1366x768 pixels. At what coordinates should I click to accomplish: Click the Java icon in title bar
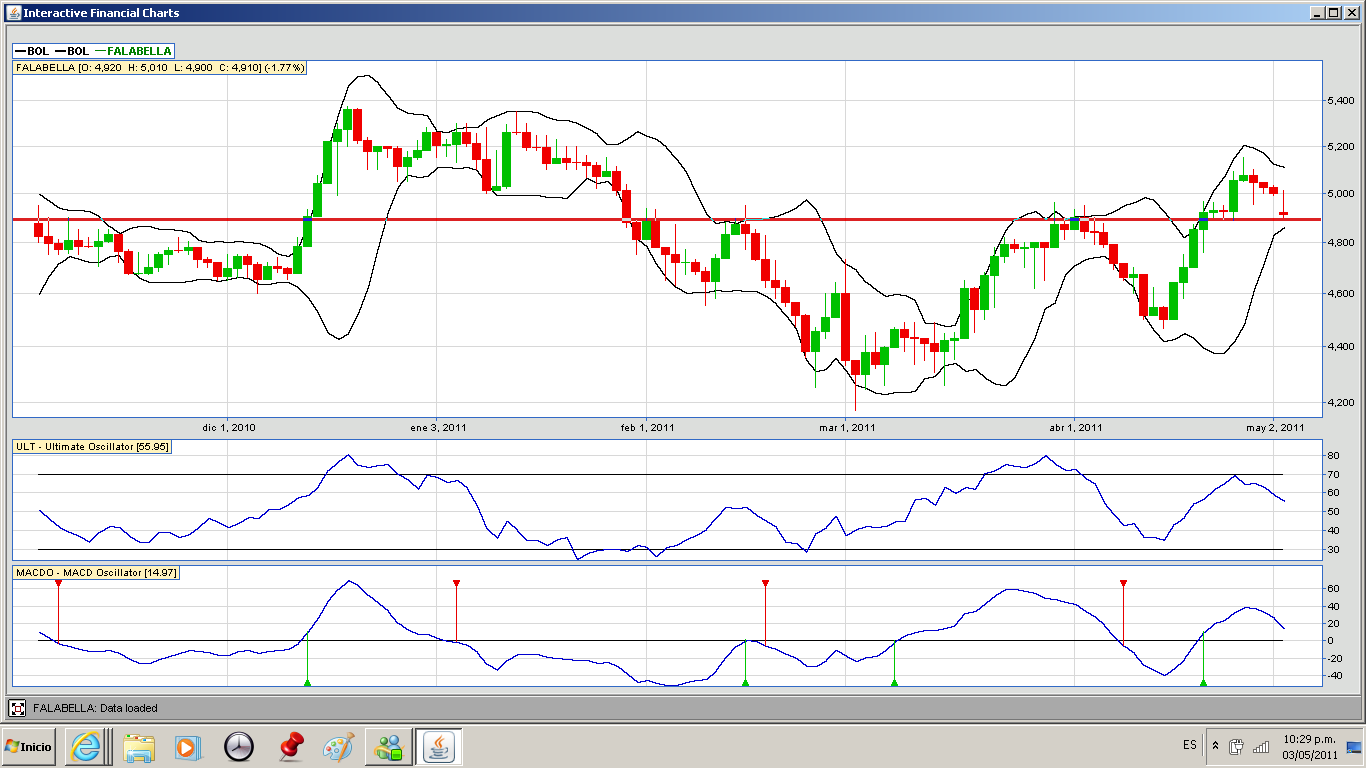tap(12, 13)
